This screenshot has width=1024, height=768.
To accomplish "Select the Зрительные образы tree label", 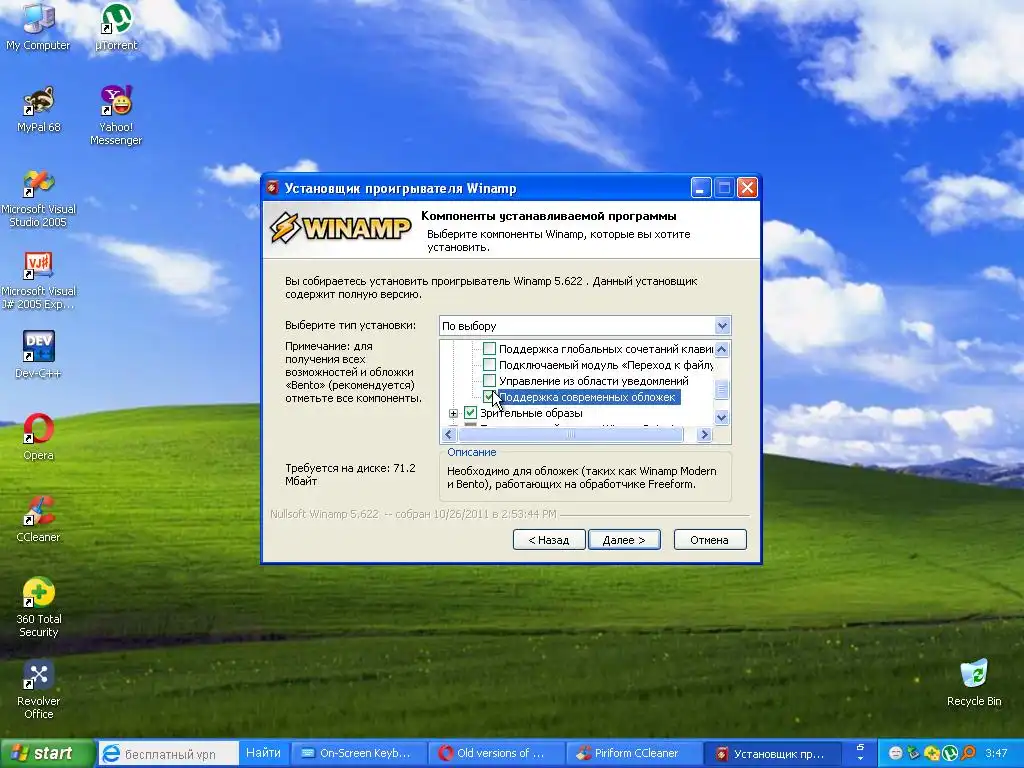I will point(532,413).
